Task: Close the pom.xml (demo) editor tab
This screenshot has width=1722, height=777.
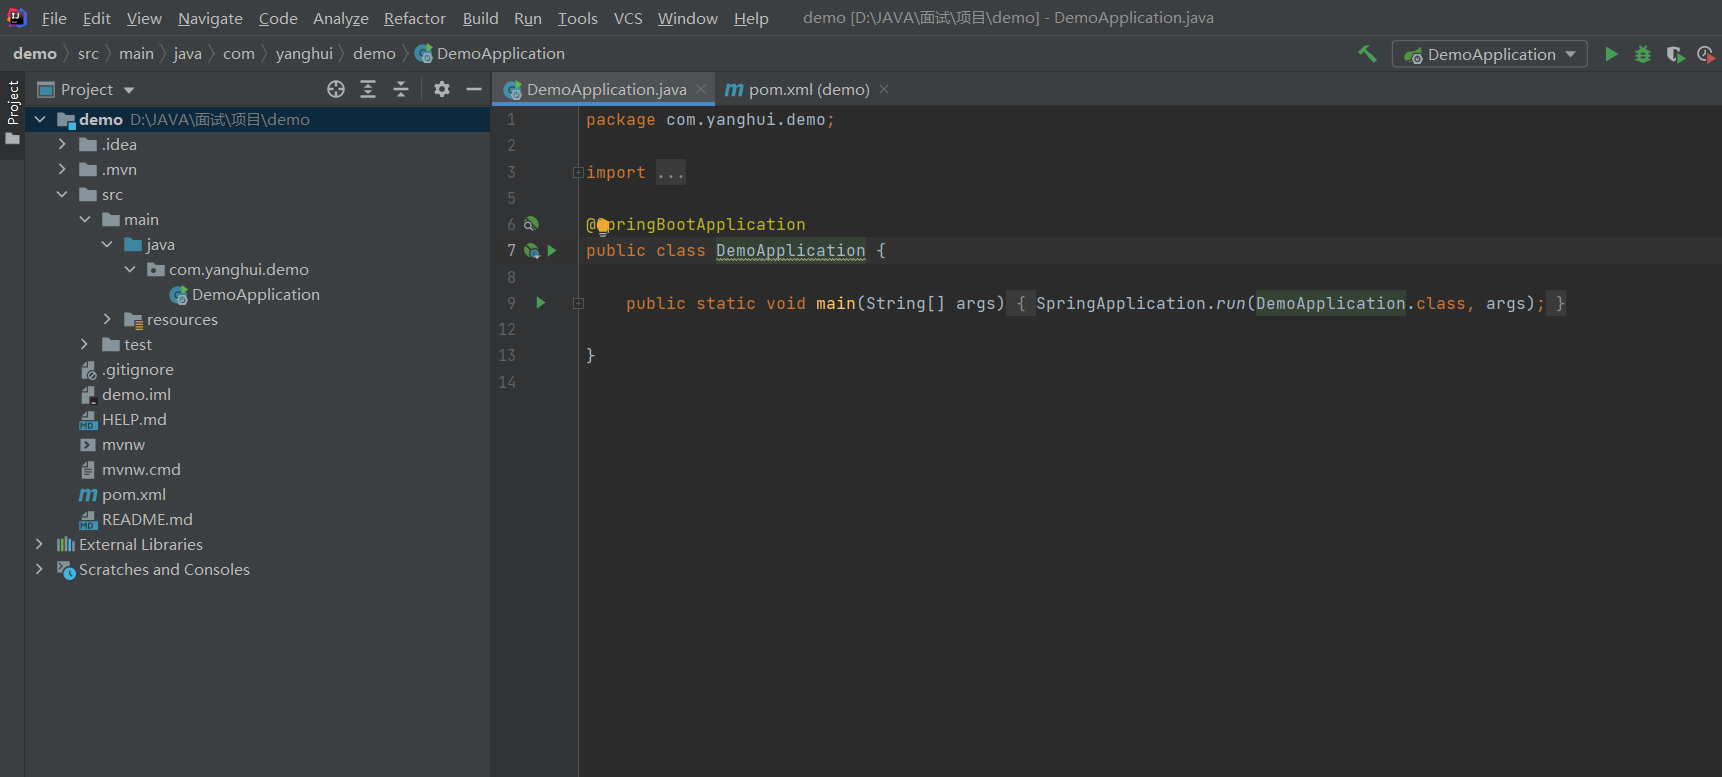Action: [884, 89]
